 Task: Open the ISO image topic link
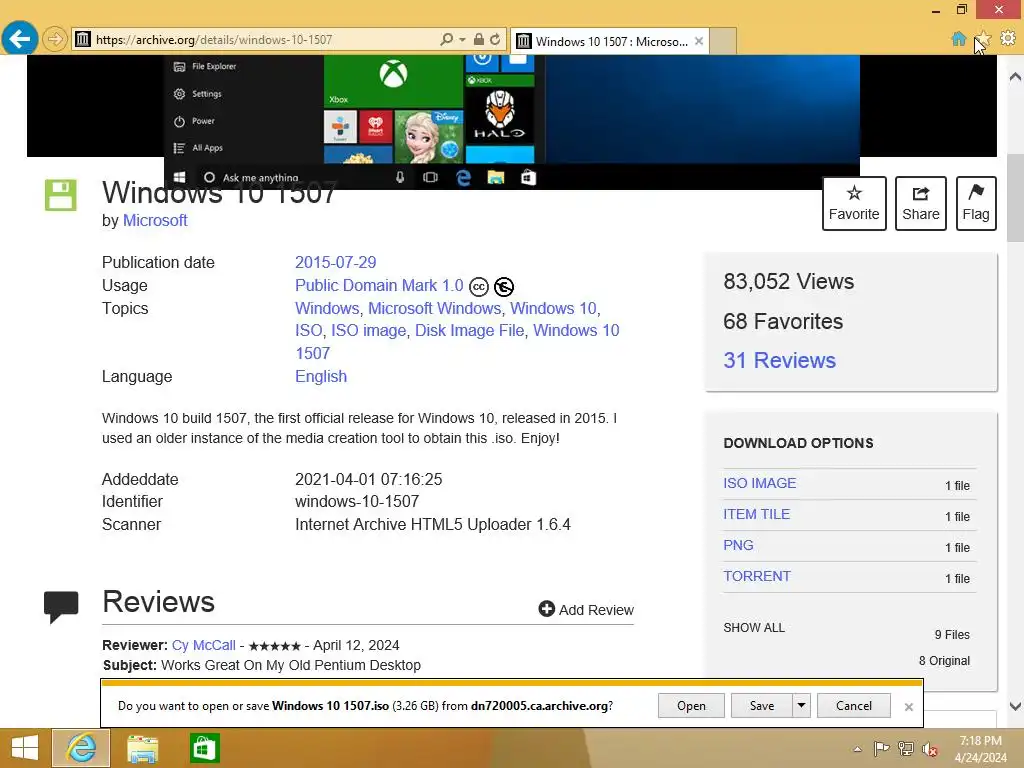tap(368, 330)
